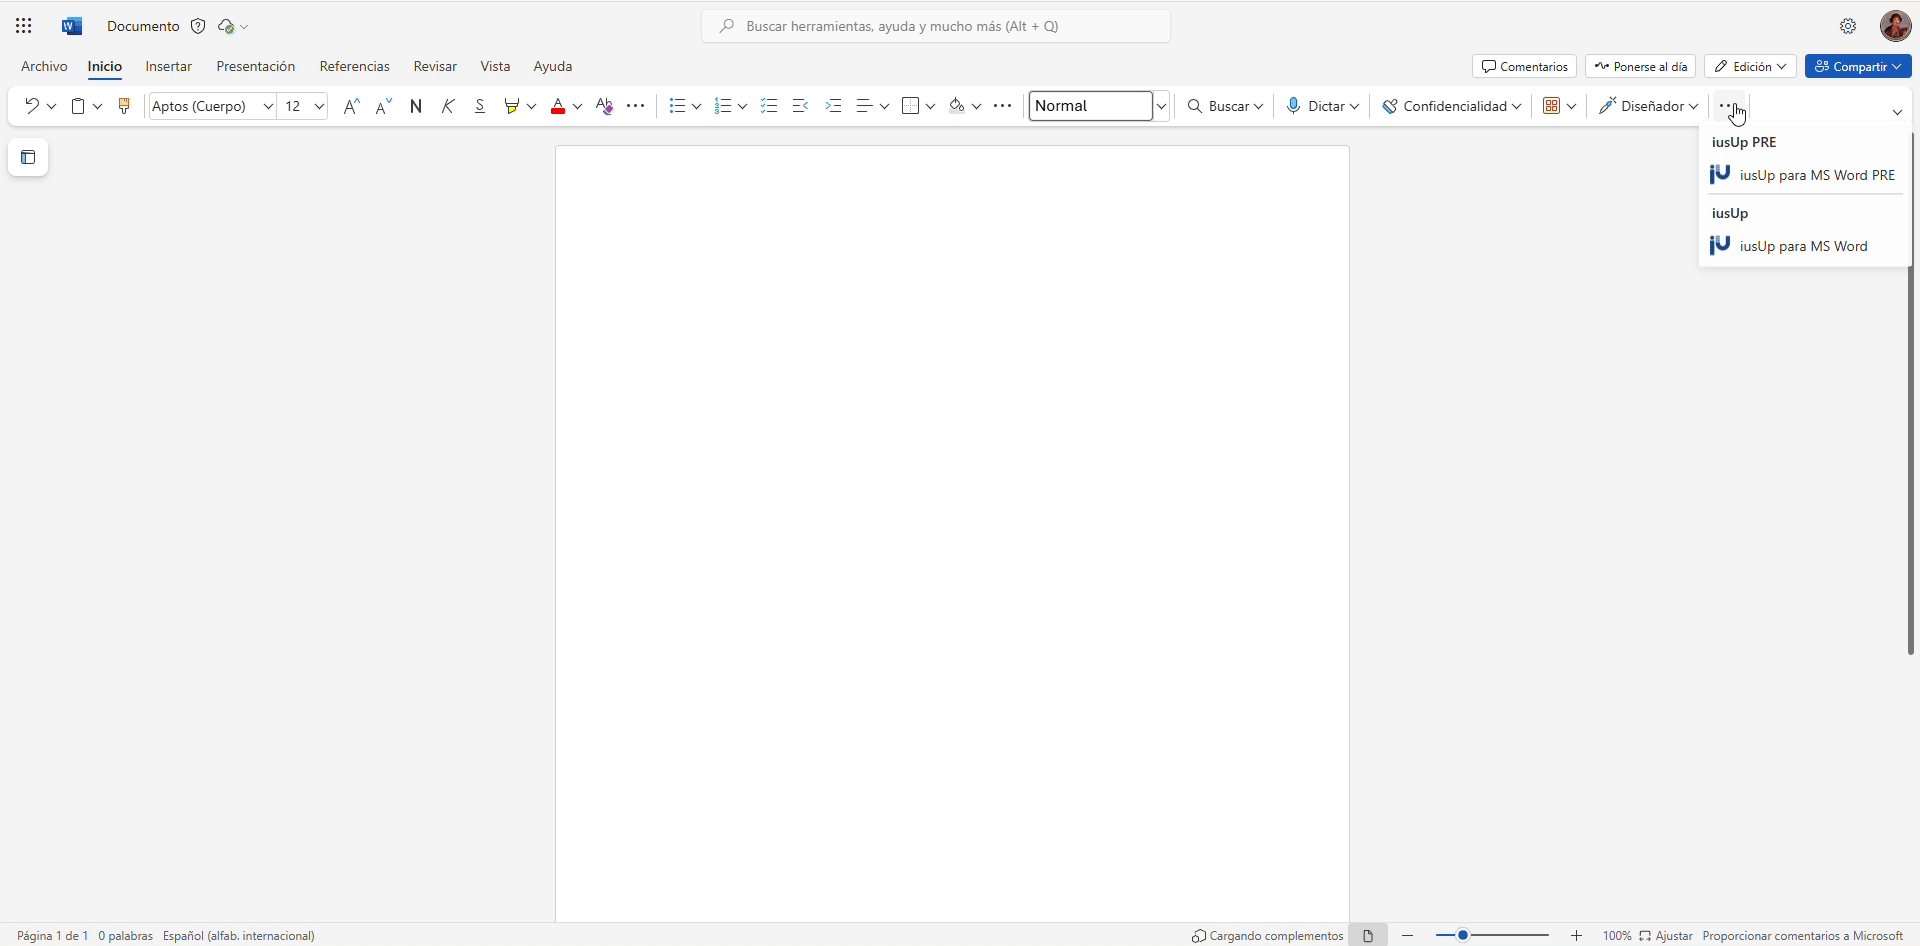
Task: Open the font size 12 dropdown
Action: (x=319, y=106)
